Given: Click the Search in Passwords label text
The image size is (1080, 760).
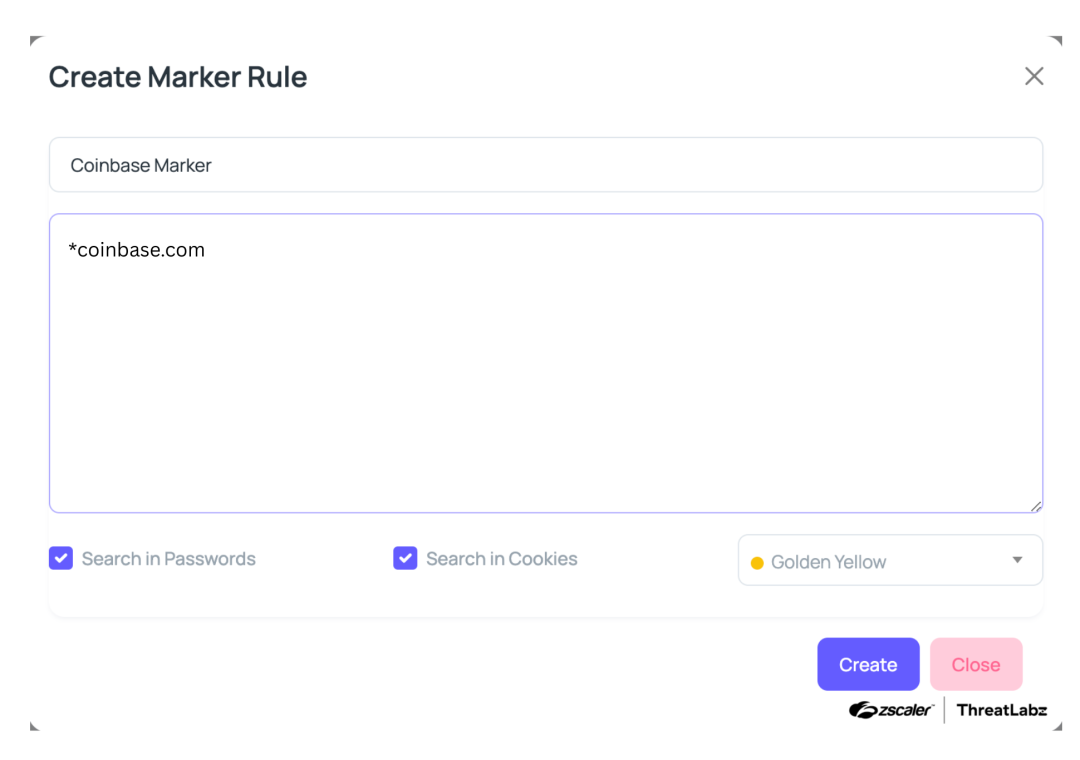Looking at the screenshot, I should coord(168,558).
